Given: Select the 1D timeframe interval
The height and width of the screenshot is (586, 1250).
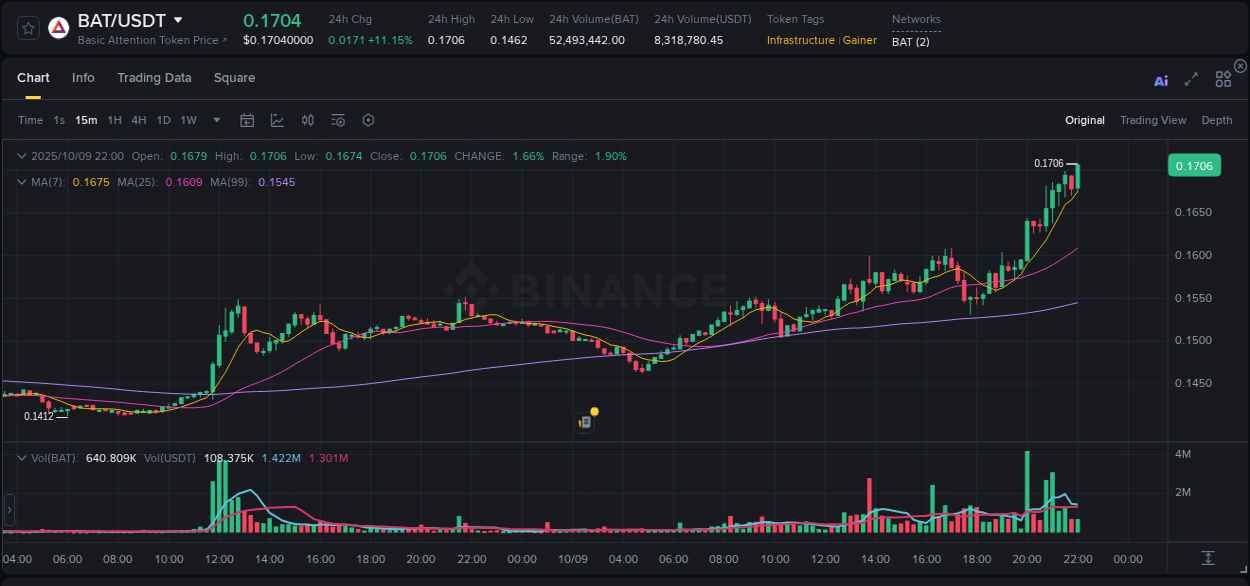Looking at the screenshot, I should (x=163, y=119).
